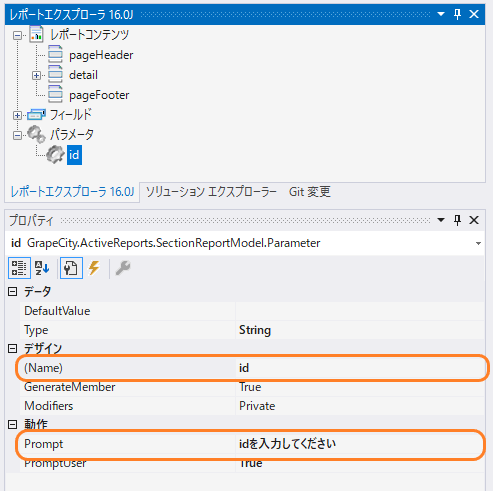Click the Prompt property value field
Viewport: 493px width, 491px height.
click(x=360, y=444)
